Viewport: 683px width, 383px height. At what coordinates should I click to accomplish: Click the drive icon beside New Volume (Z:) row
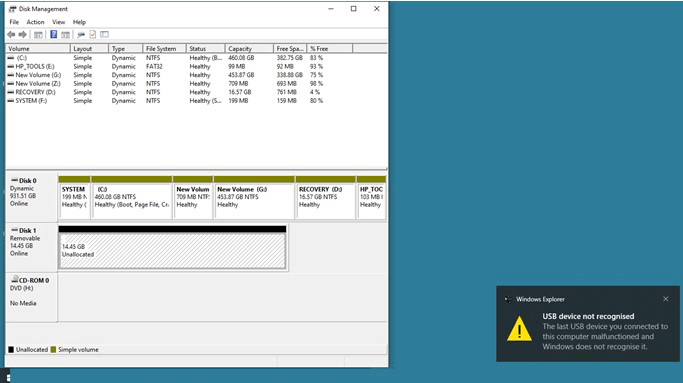(11, 84)
